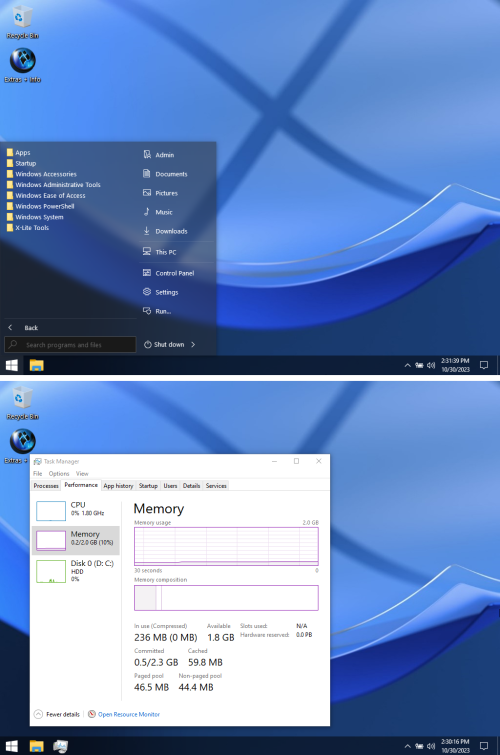The image size is (500, 755).
Task: Open the Options menu in Task Manager
Action: (59, 474)
